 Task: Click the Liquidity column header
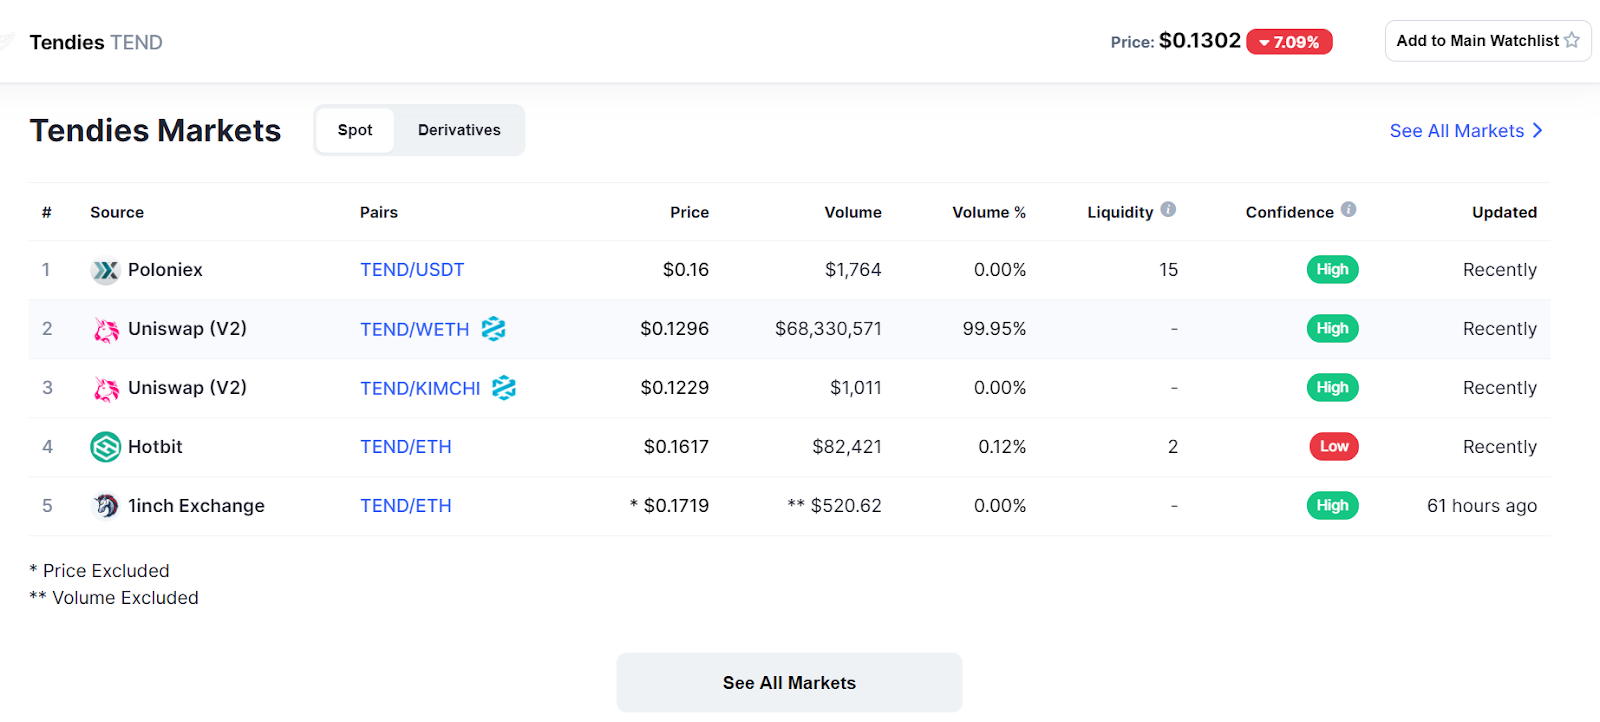[x=1120, y=212]
